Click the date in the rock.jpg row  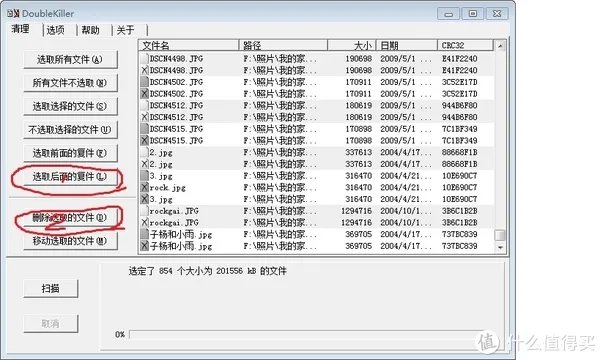coord(406,187)
